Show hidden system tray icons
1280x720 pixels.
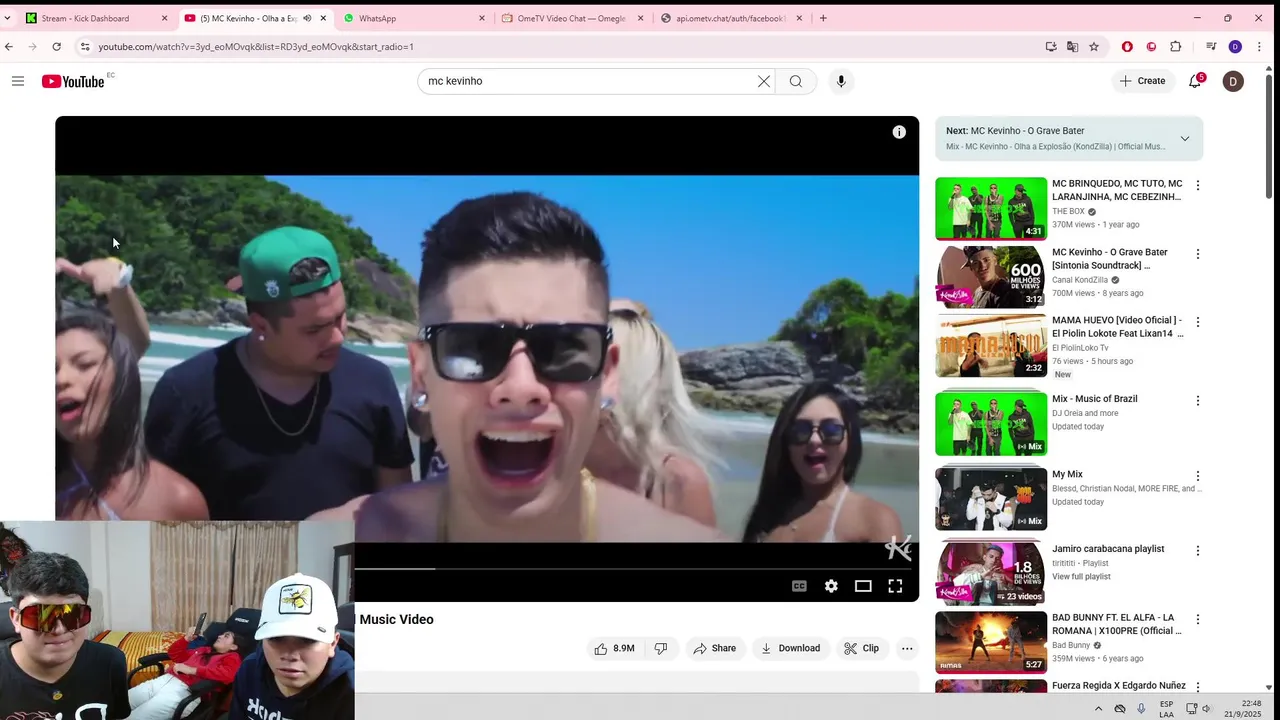point(1098,709)
